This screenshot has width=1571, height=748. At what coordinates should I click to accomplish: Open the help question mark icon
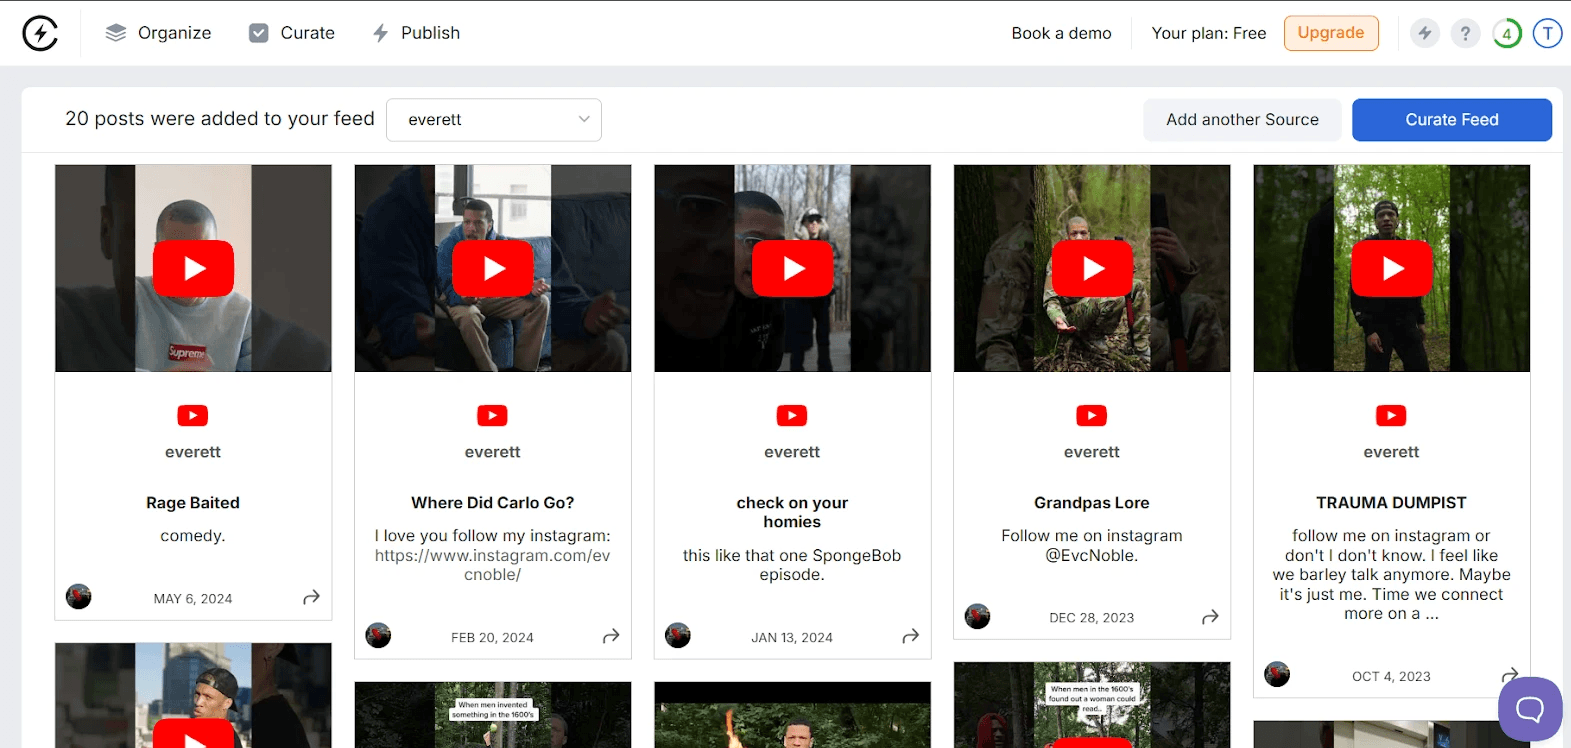[x=1465, y=33]
